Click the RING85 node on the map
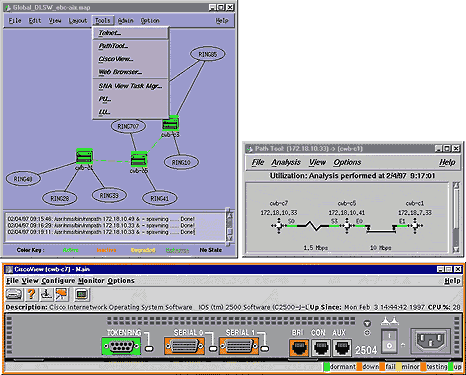Image resolution: width=466 pixels, height=375 pixels. (208, 54)
